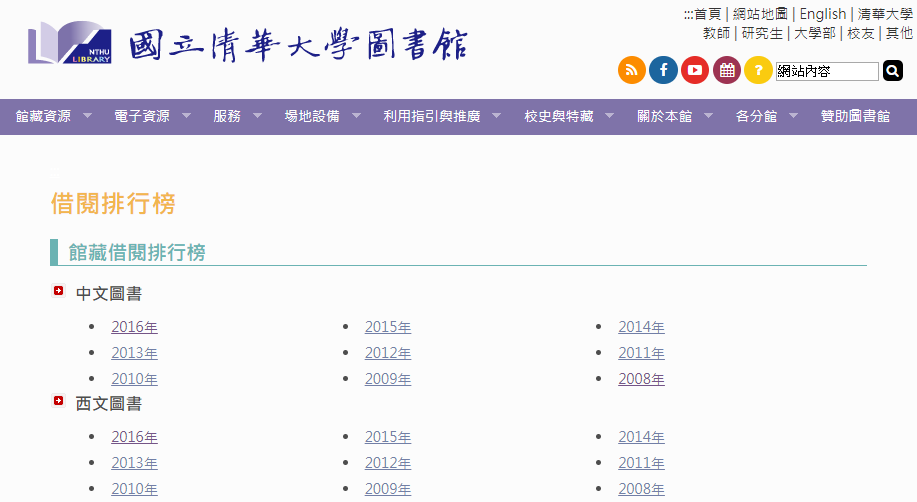Viewport: 917px width, 502px height.
Task: Open 2009年 under 西文圖書
Action: point(388,489)
